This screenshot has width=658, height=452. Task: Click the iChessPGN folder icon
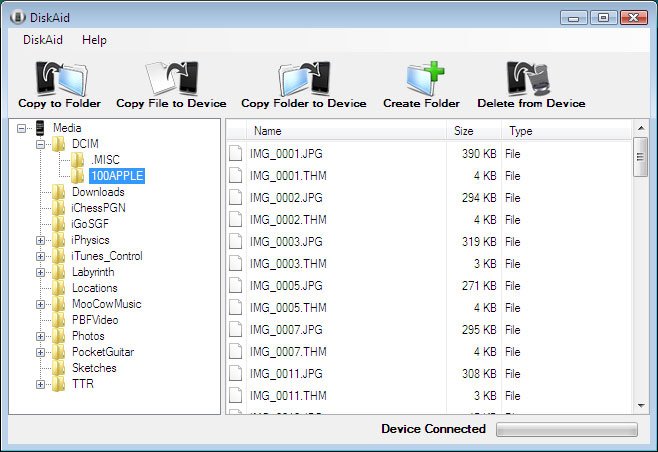tap(59, 208)
